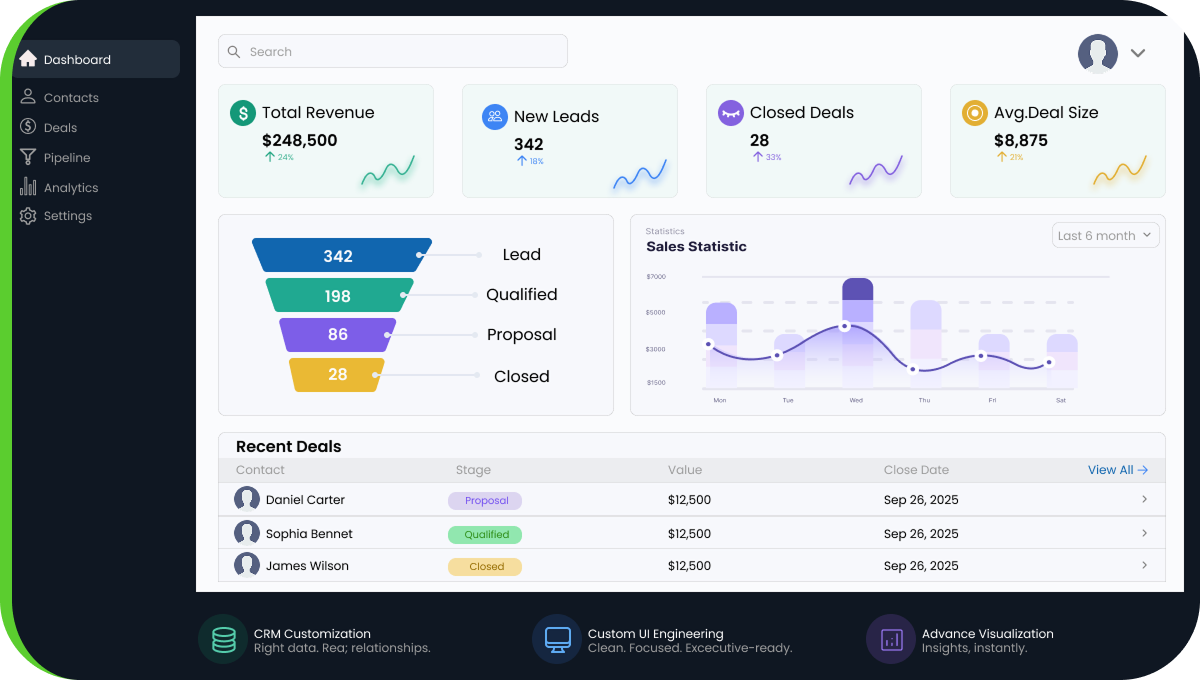This screenshot has width=1200, height=680.
Task: Click the Close Date column header
Action: [x=916, y=470]
